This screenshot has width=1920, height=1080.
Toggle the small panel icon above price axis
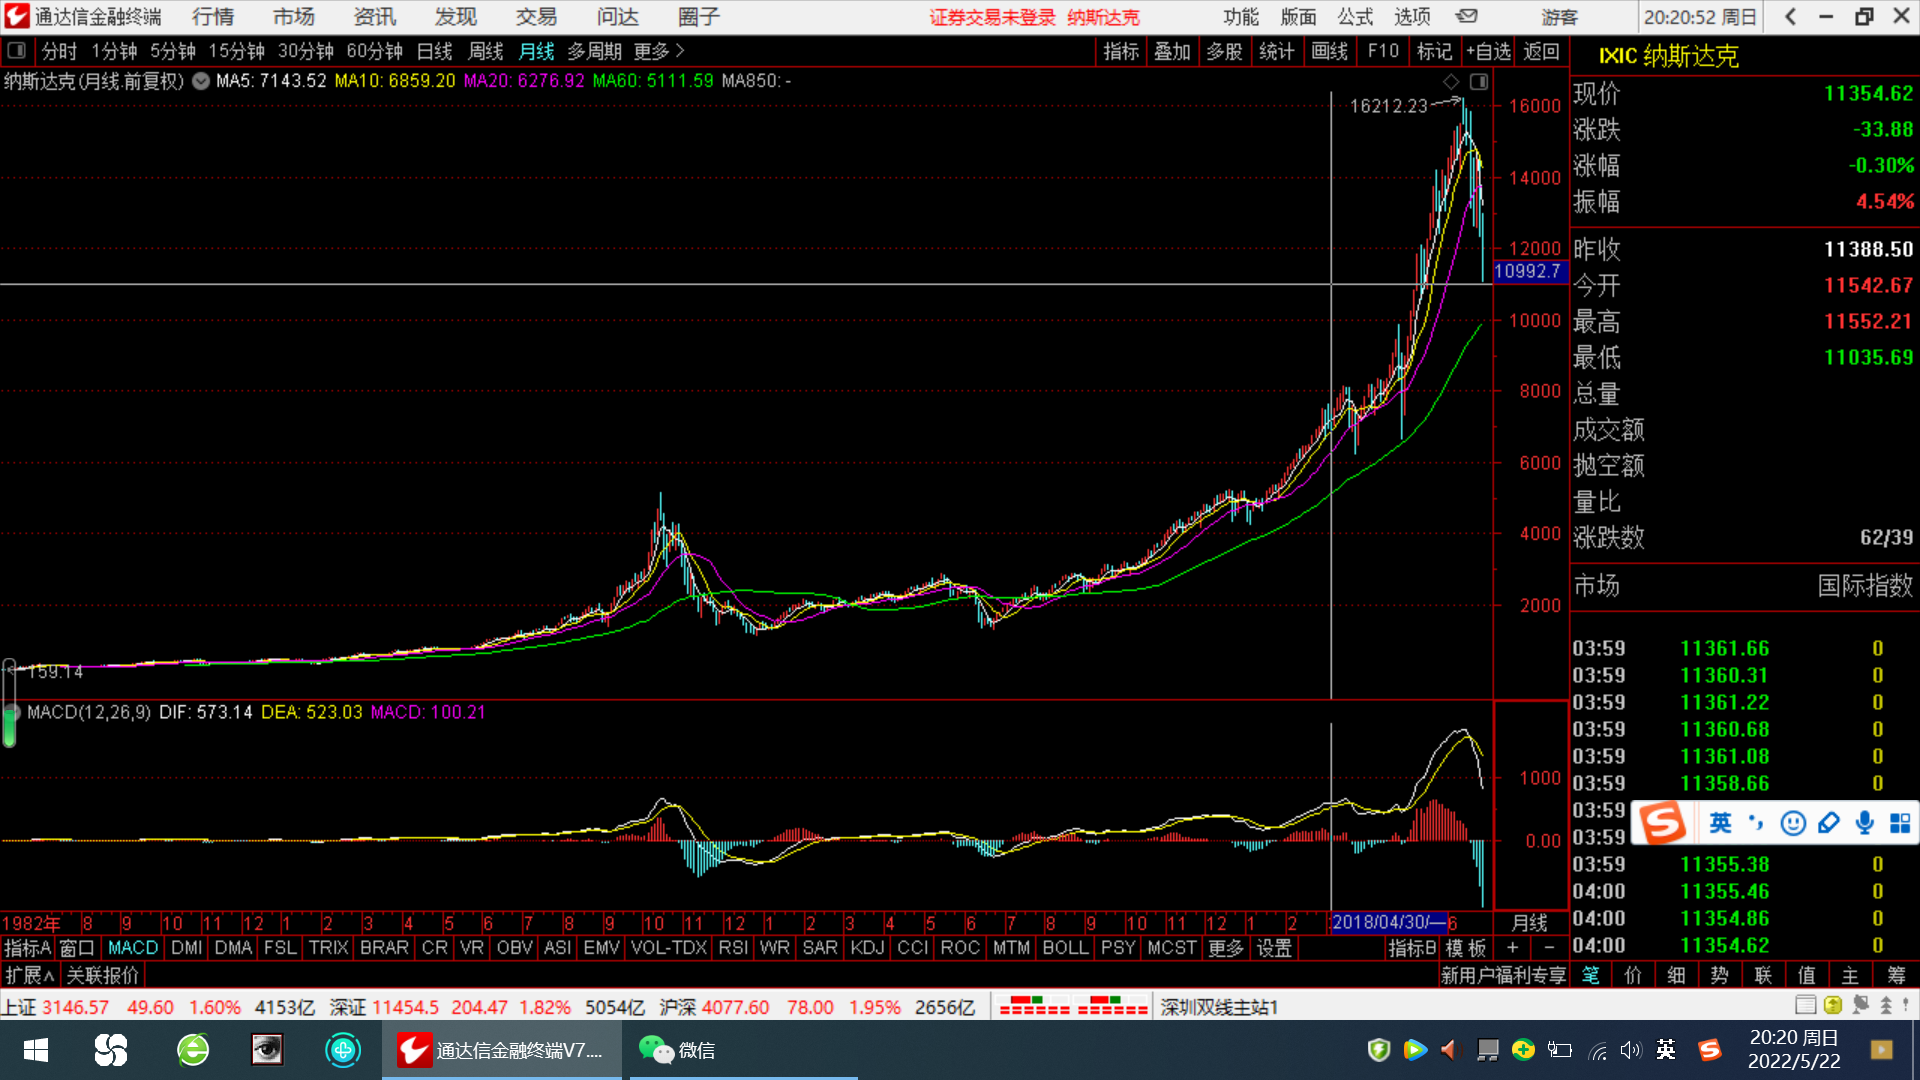tap(1479, 81)
